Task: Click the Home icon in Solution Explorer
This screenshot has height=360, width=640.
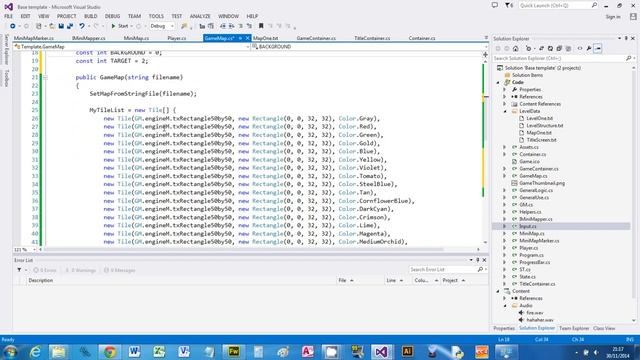Action: (x=516, y=49)
